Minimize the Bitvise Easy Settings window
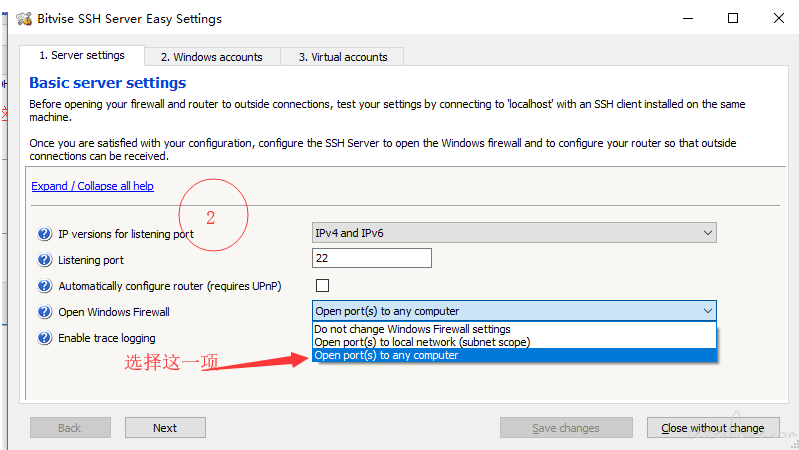The width and height of the screenshot is (799, 450). point(688,18)
